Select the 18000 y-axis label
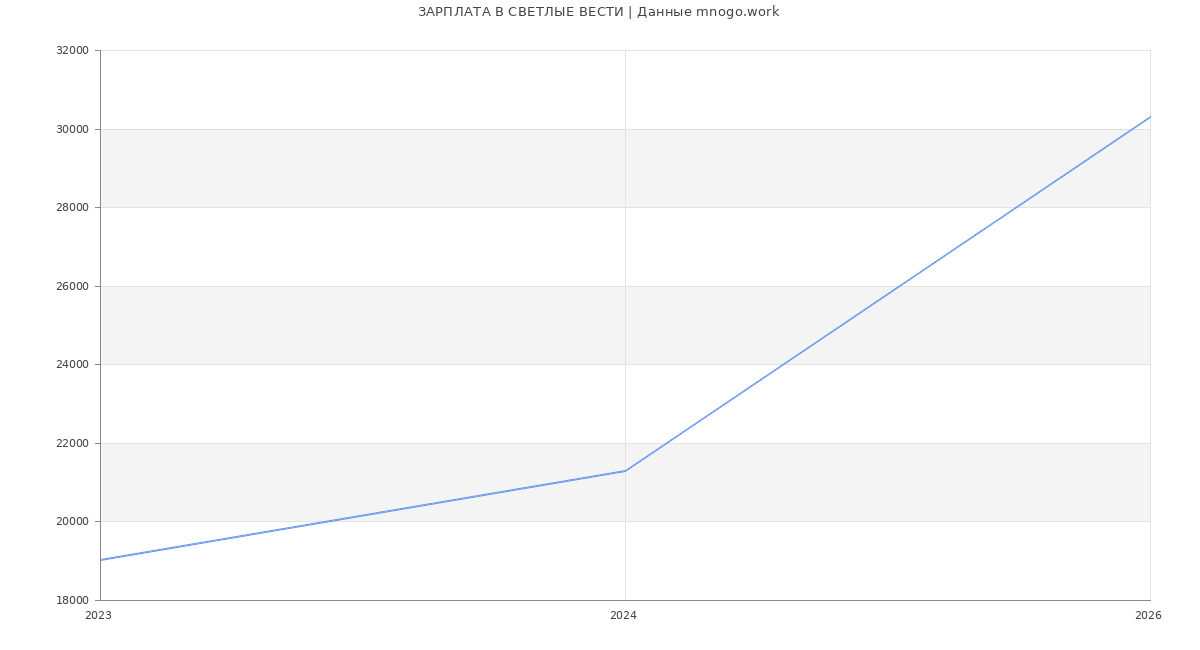Image resolution: width=1200 pixels, height=650 pixels. (x=72, y=600)
